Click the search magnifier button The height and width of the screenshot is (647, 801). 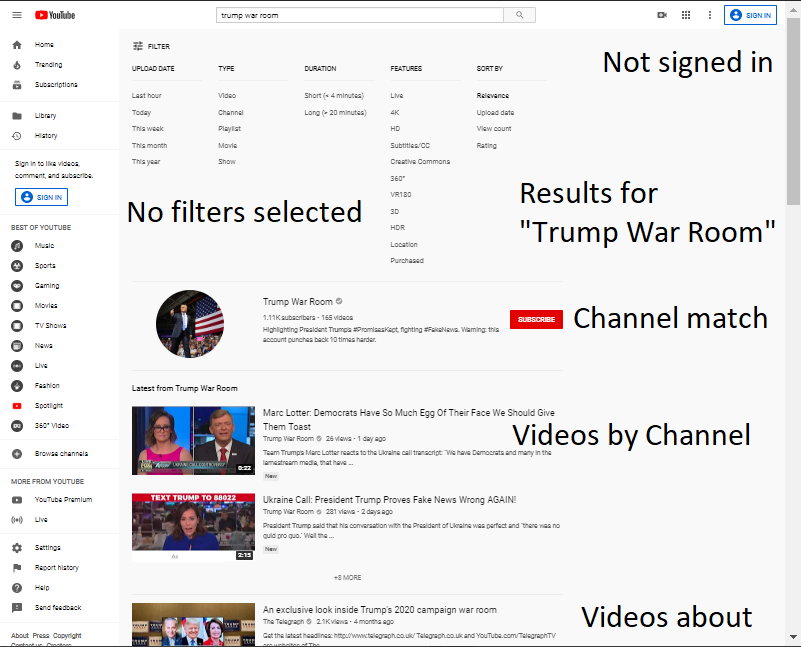tap(520, 15)
